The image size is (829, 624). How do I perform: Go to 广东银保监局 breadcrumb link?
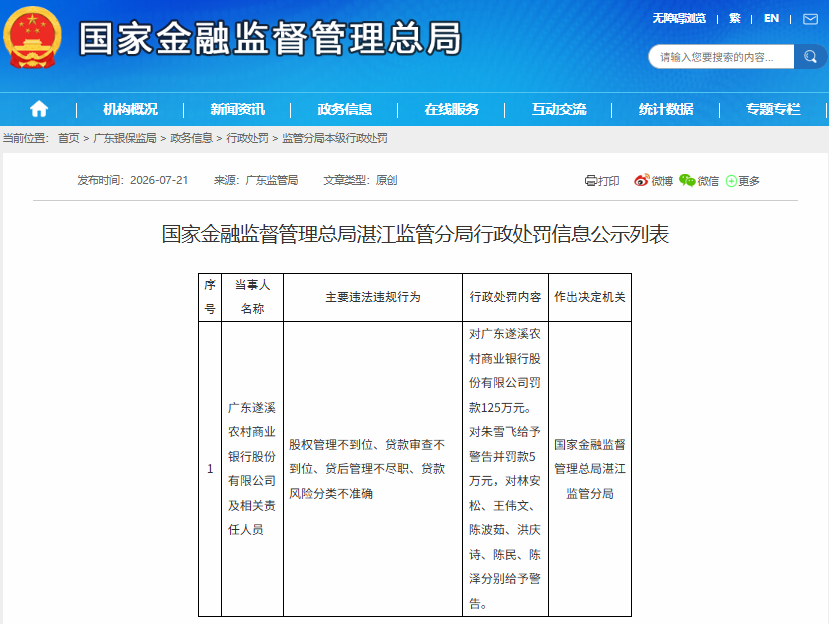pos(125,139)
